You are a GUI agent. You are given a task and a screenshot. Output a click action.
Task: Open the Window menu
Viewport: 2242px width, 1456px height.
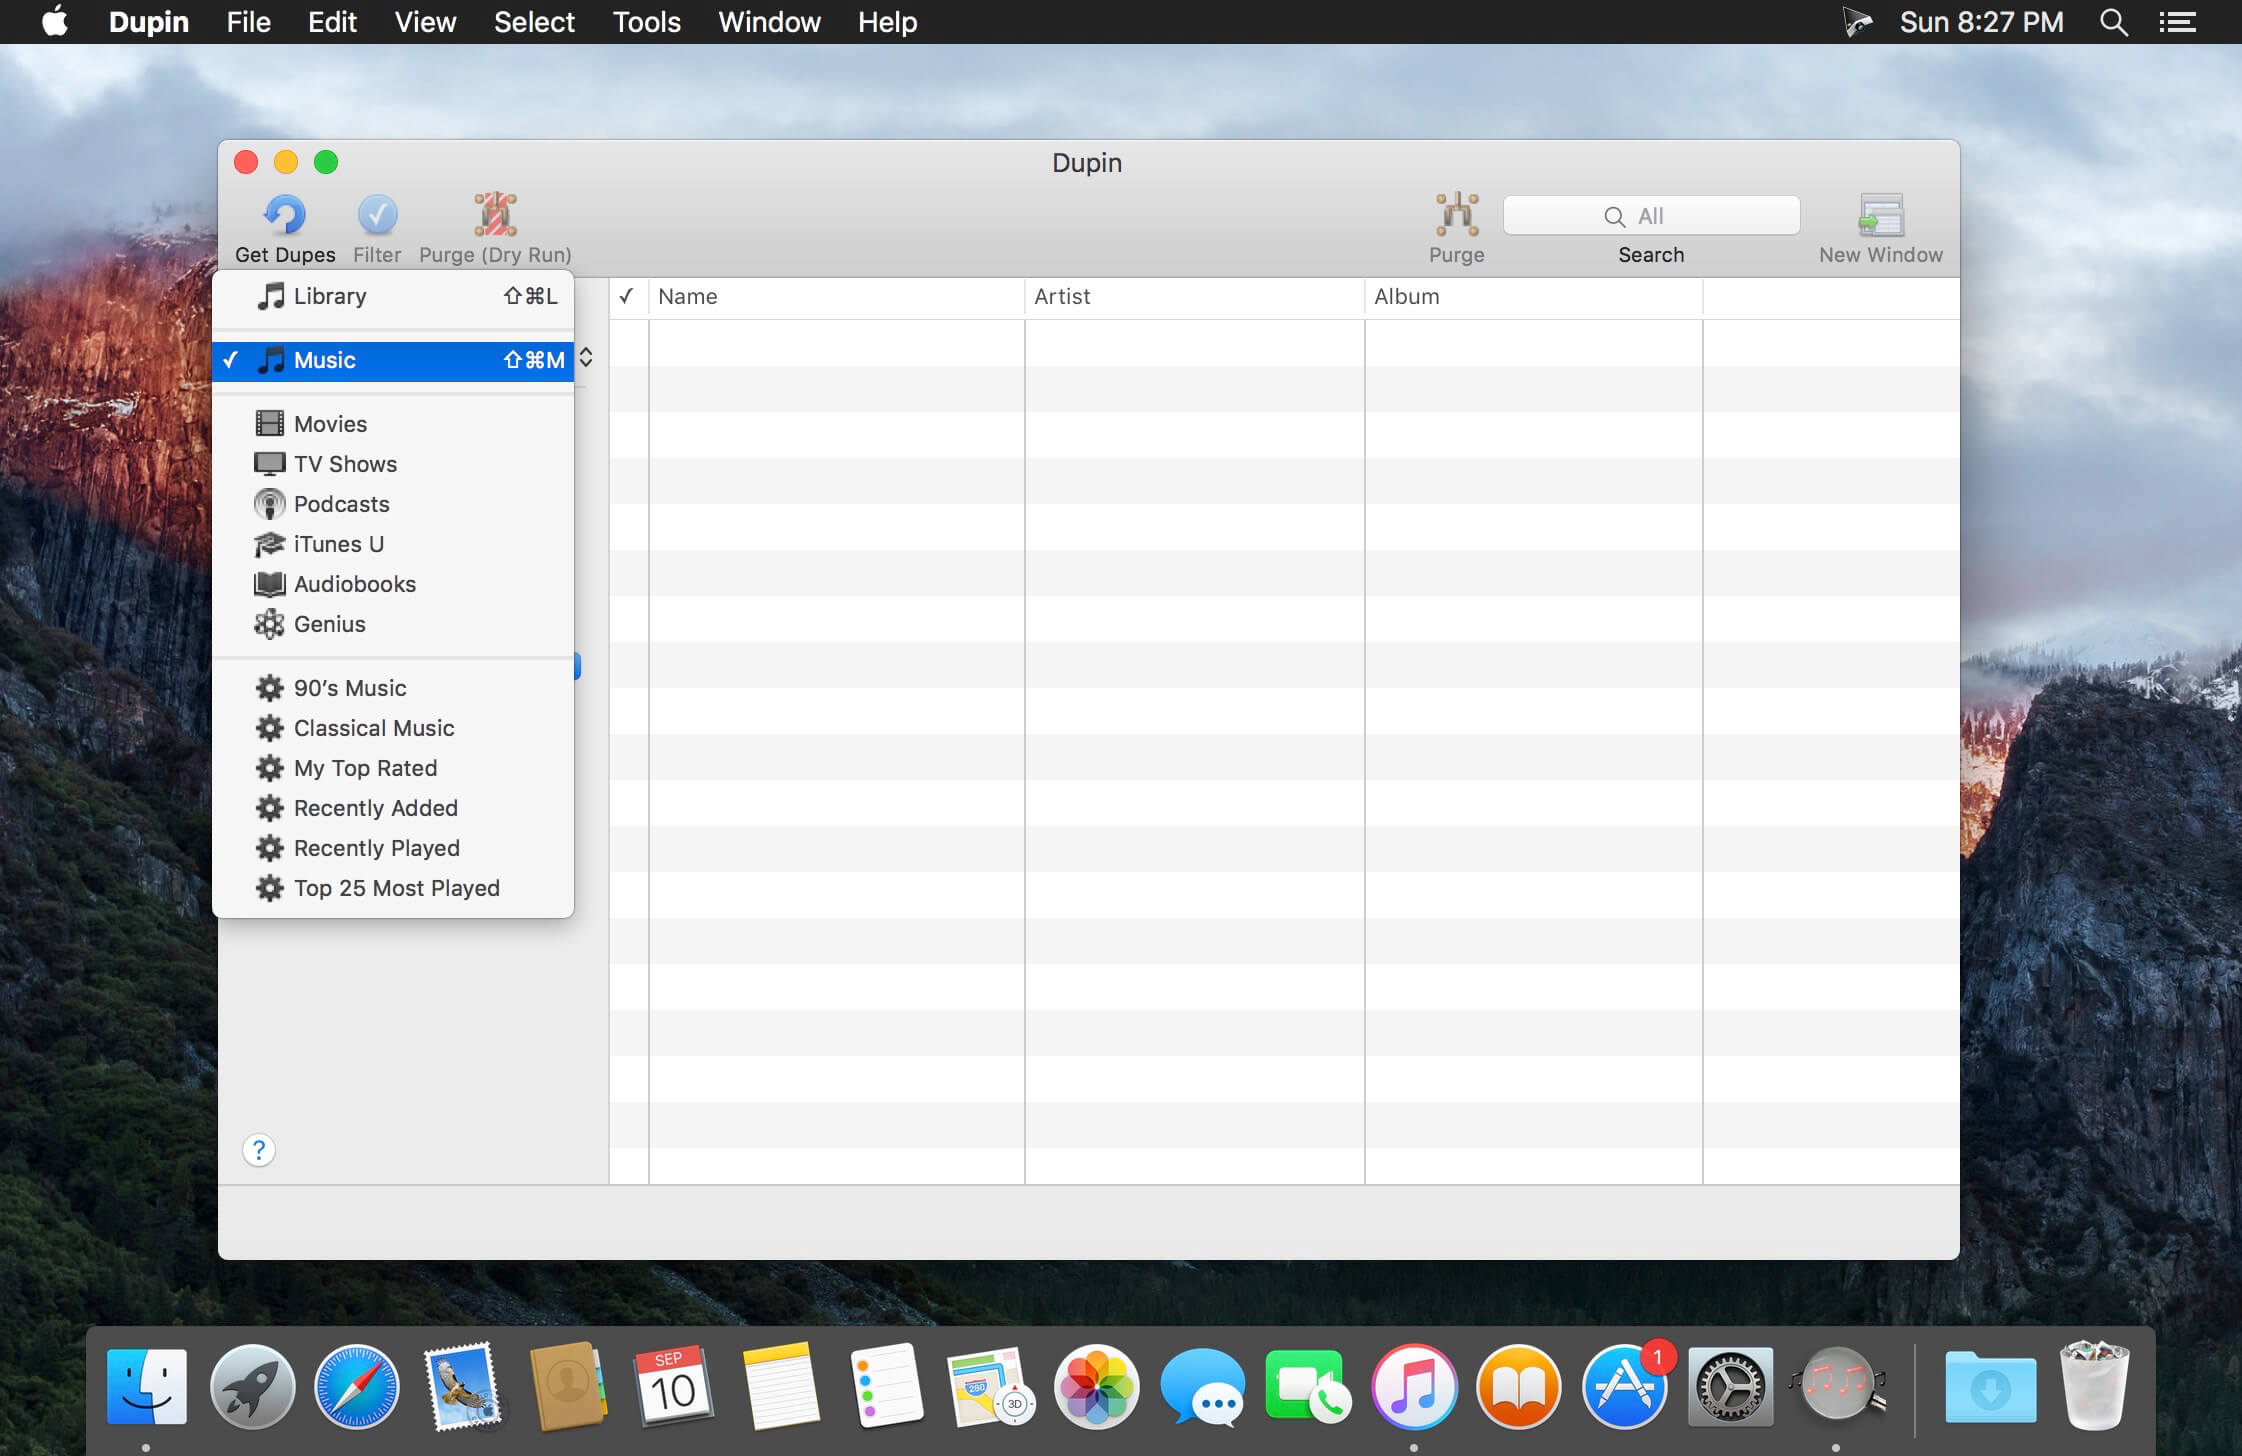769,22
